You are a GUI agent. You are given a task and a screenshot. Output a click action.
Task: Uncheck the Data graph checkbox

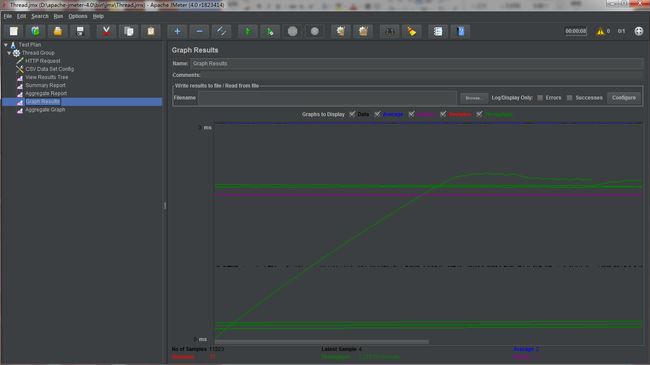(x=352, y=114)
